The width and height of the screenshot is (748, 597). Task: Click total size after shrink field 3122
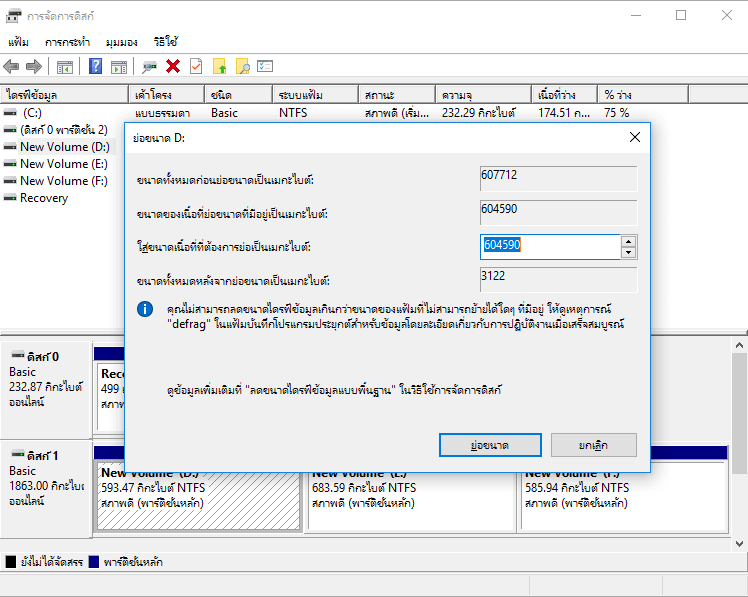coord(558,279)
